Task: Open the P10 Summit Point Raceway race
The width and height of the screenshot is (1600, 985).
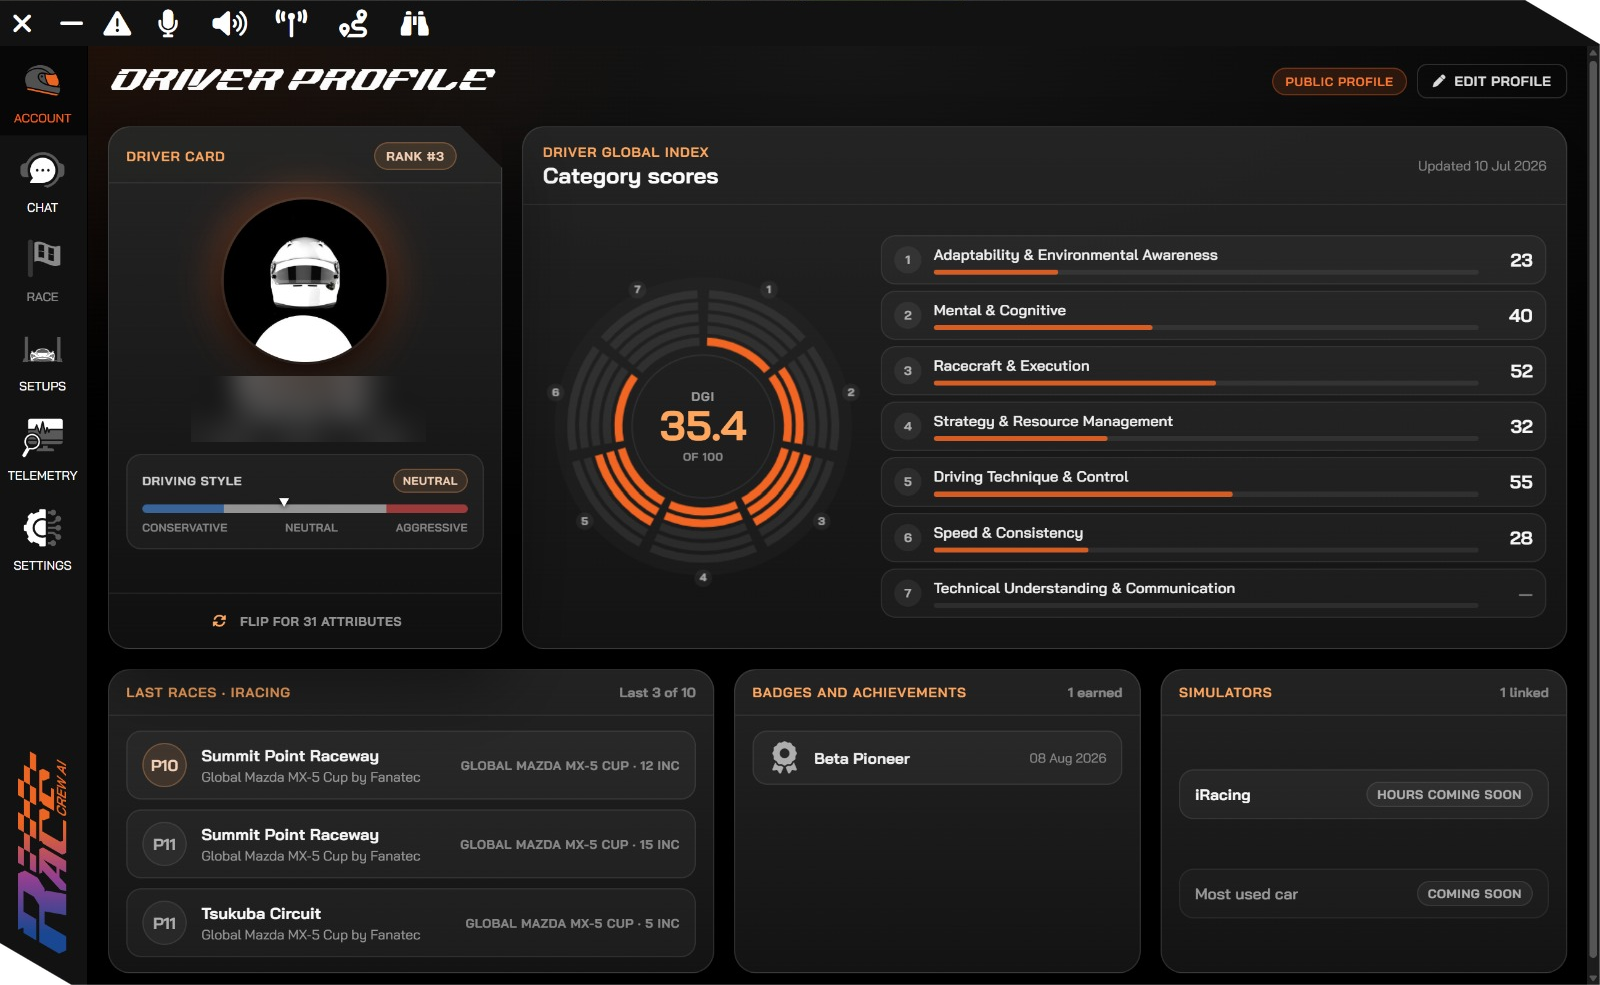Action: 411,765
